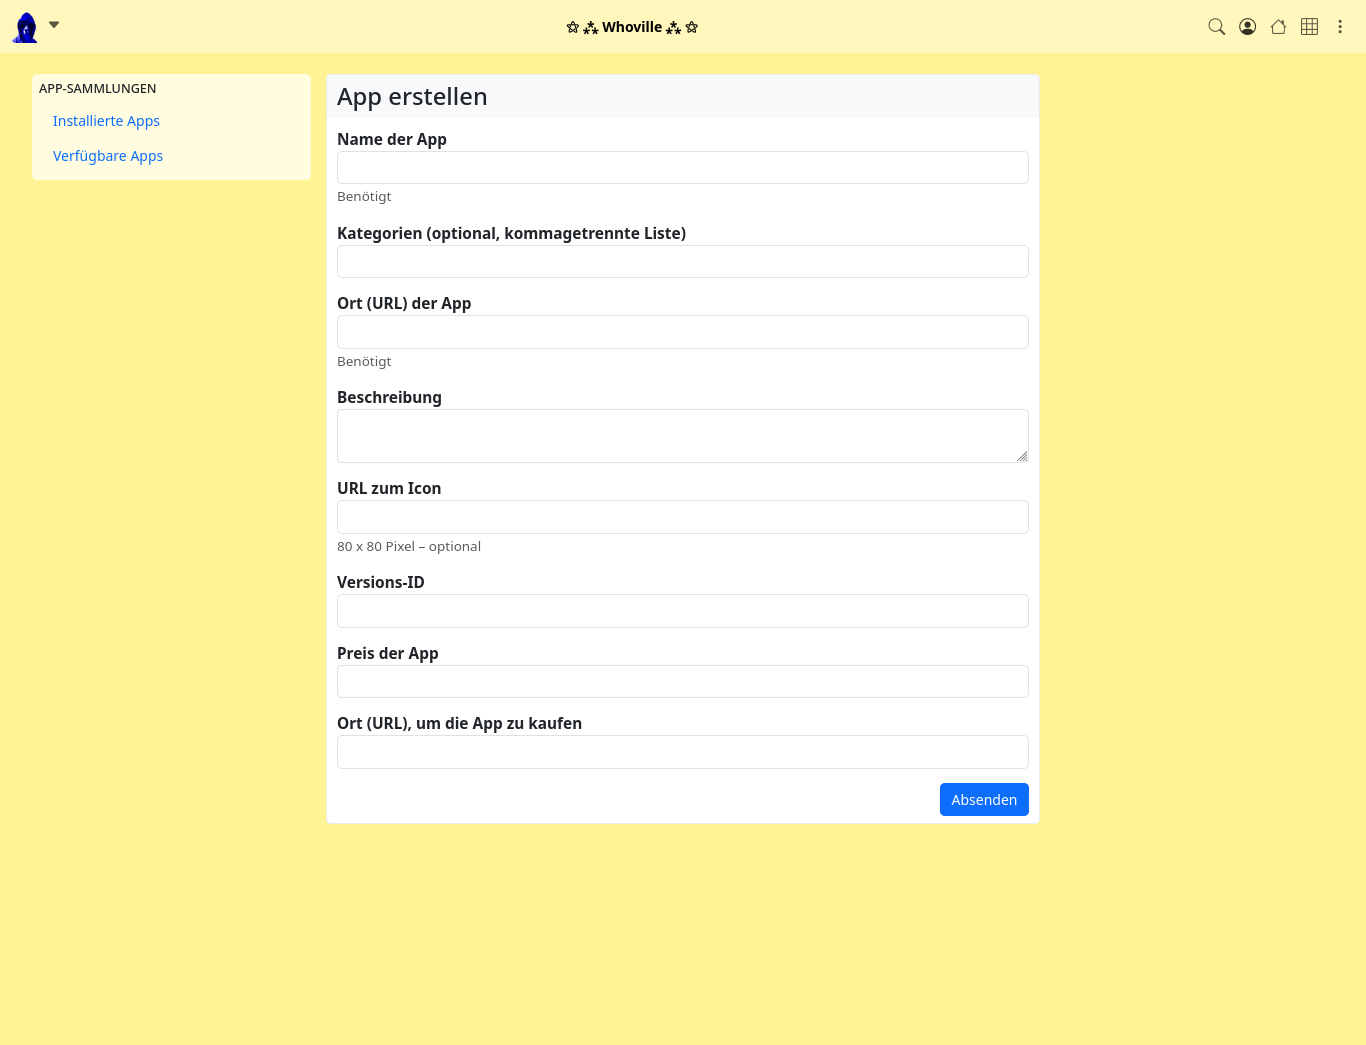Open the vertical three-dots menu
Viewport: 1366px width, 1045px height.
tap(1340, 27)
